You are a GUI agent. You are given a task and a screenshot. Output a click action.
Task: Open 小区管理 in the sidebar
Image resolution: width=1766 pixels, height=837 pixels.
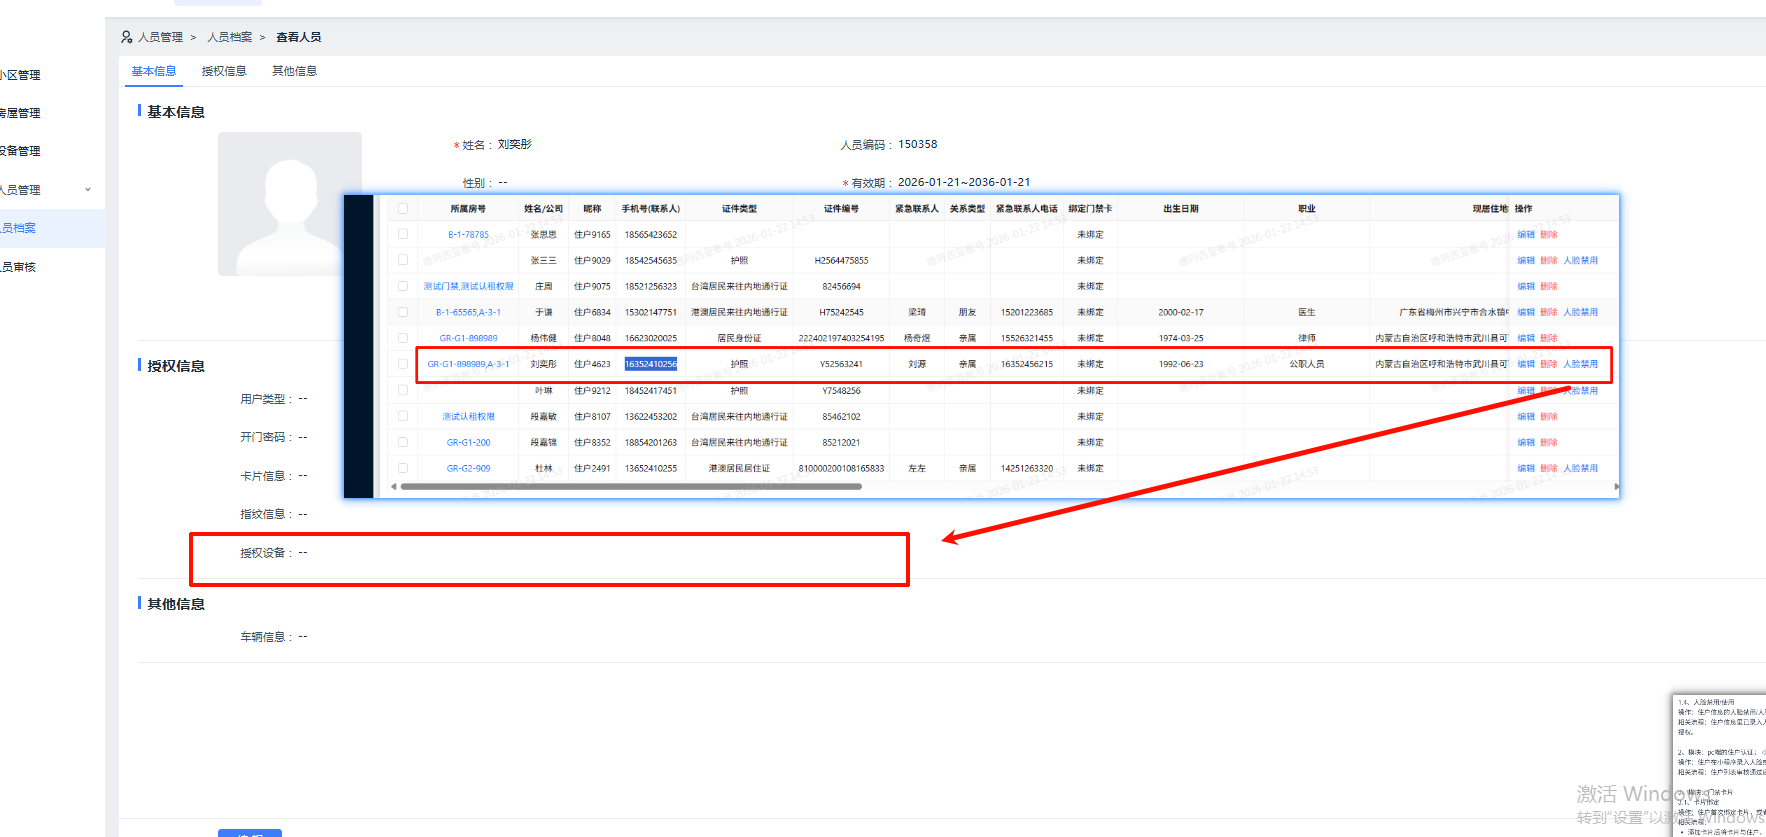click(x=20, y=75)
